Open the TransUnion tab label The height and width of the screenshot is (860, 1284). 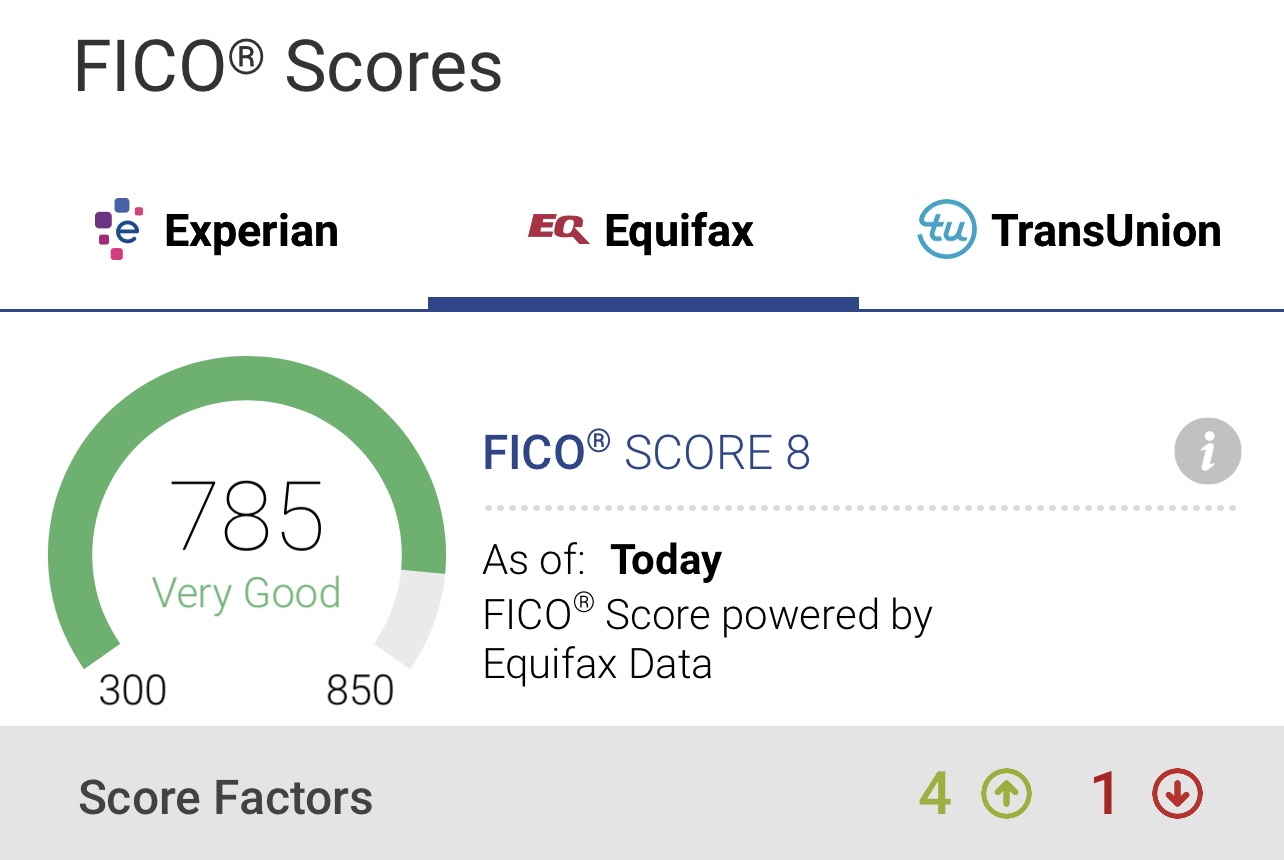click(1106, 231)
